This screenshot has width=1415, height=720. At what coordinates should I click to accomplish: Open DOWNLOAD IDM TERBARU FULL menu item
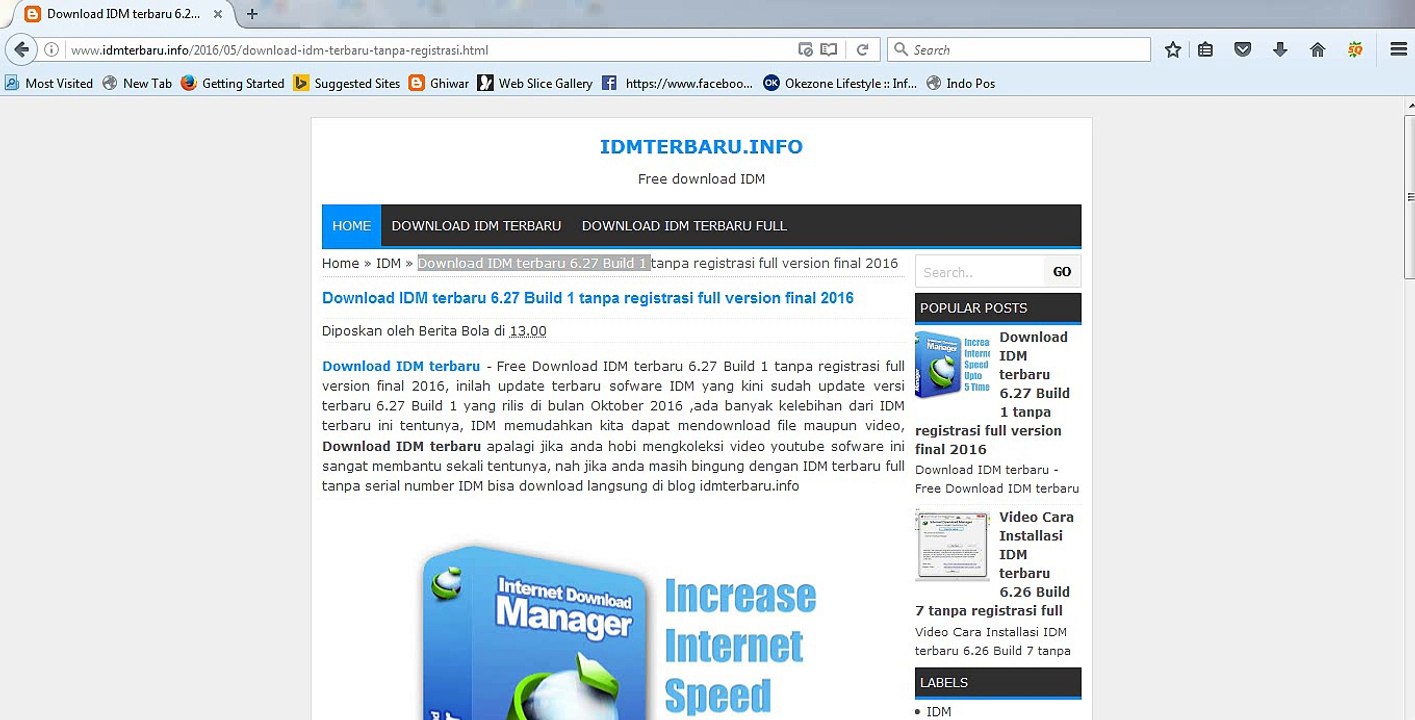(684, 226)
